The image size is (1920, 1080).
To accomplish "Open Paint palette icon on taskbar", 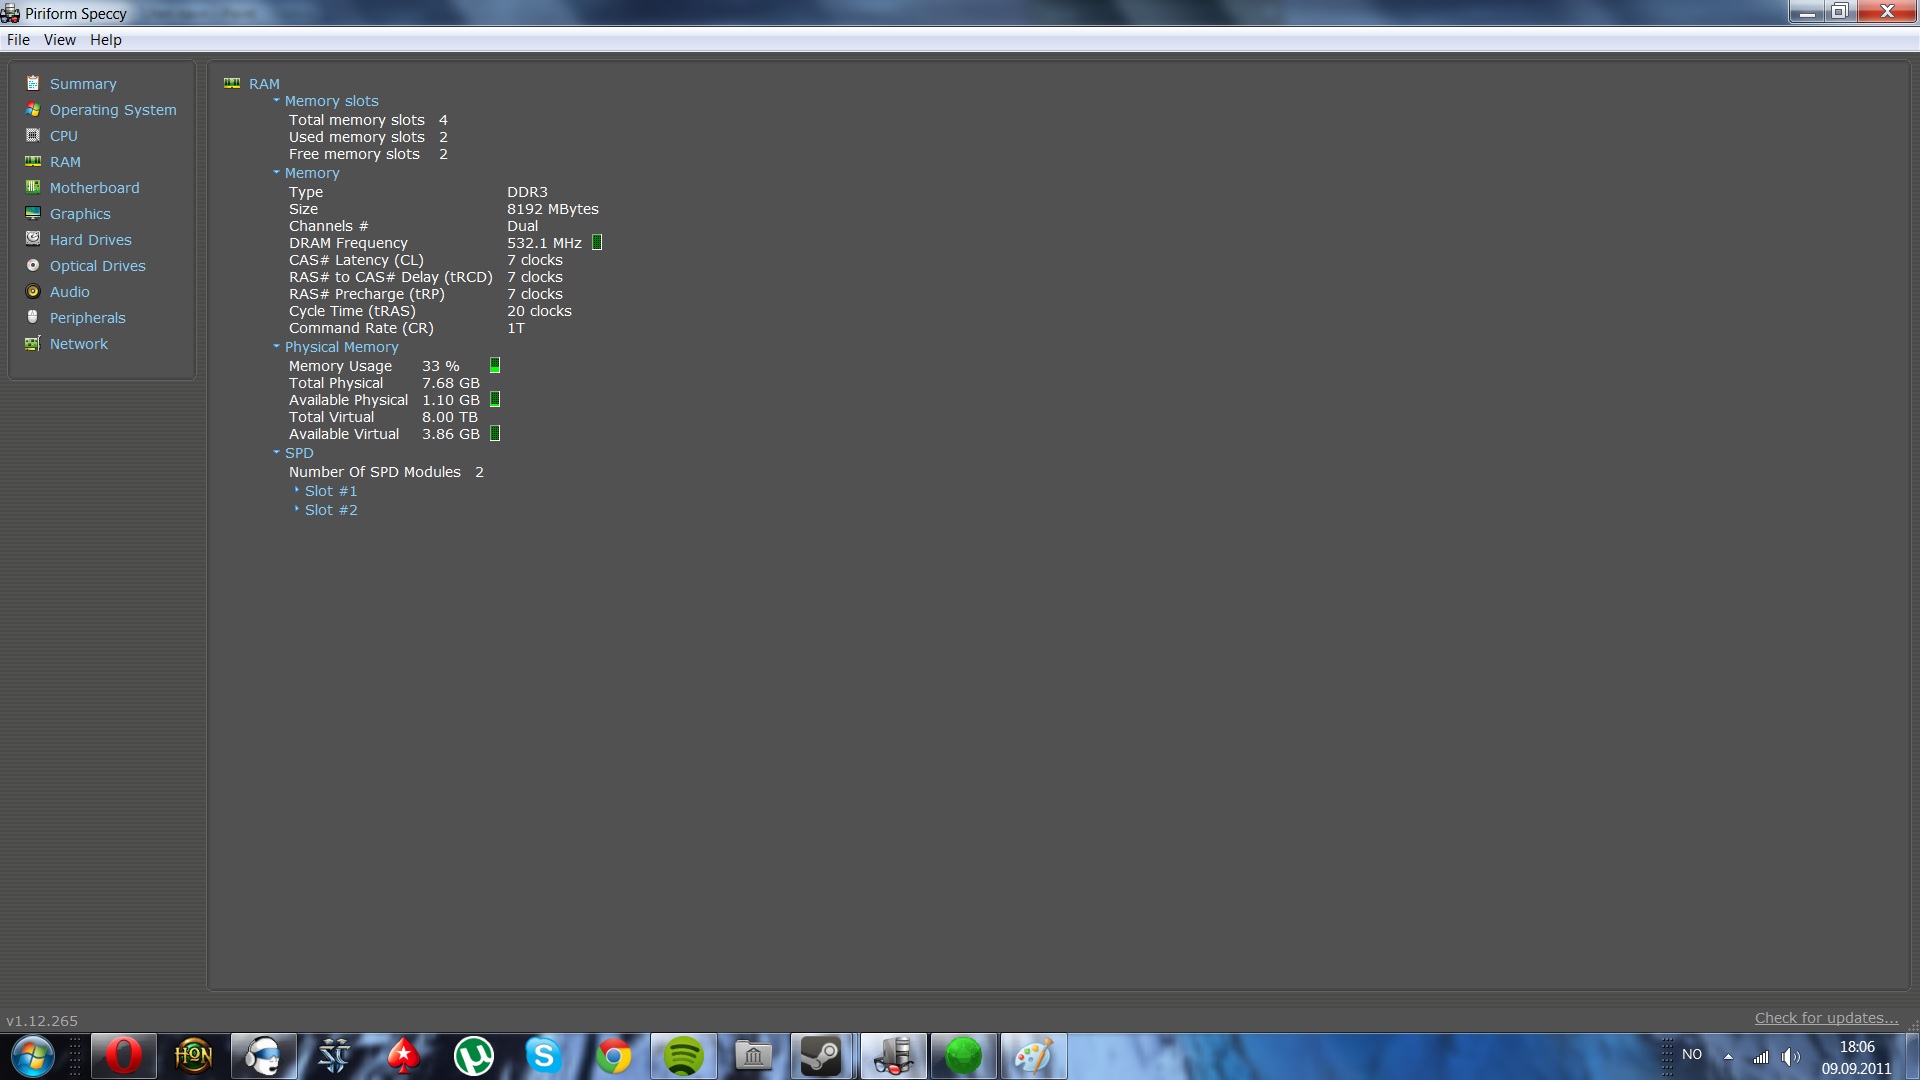I will 1034,1056.
